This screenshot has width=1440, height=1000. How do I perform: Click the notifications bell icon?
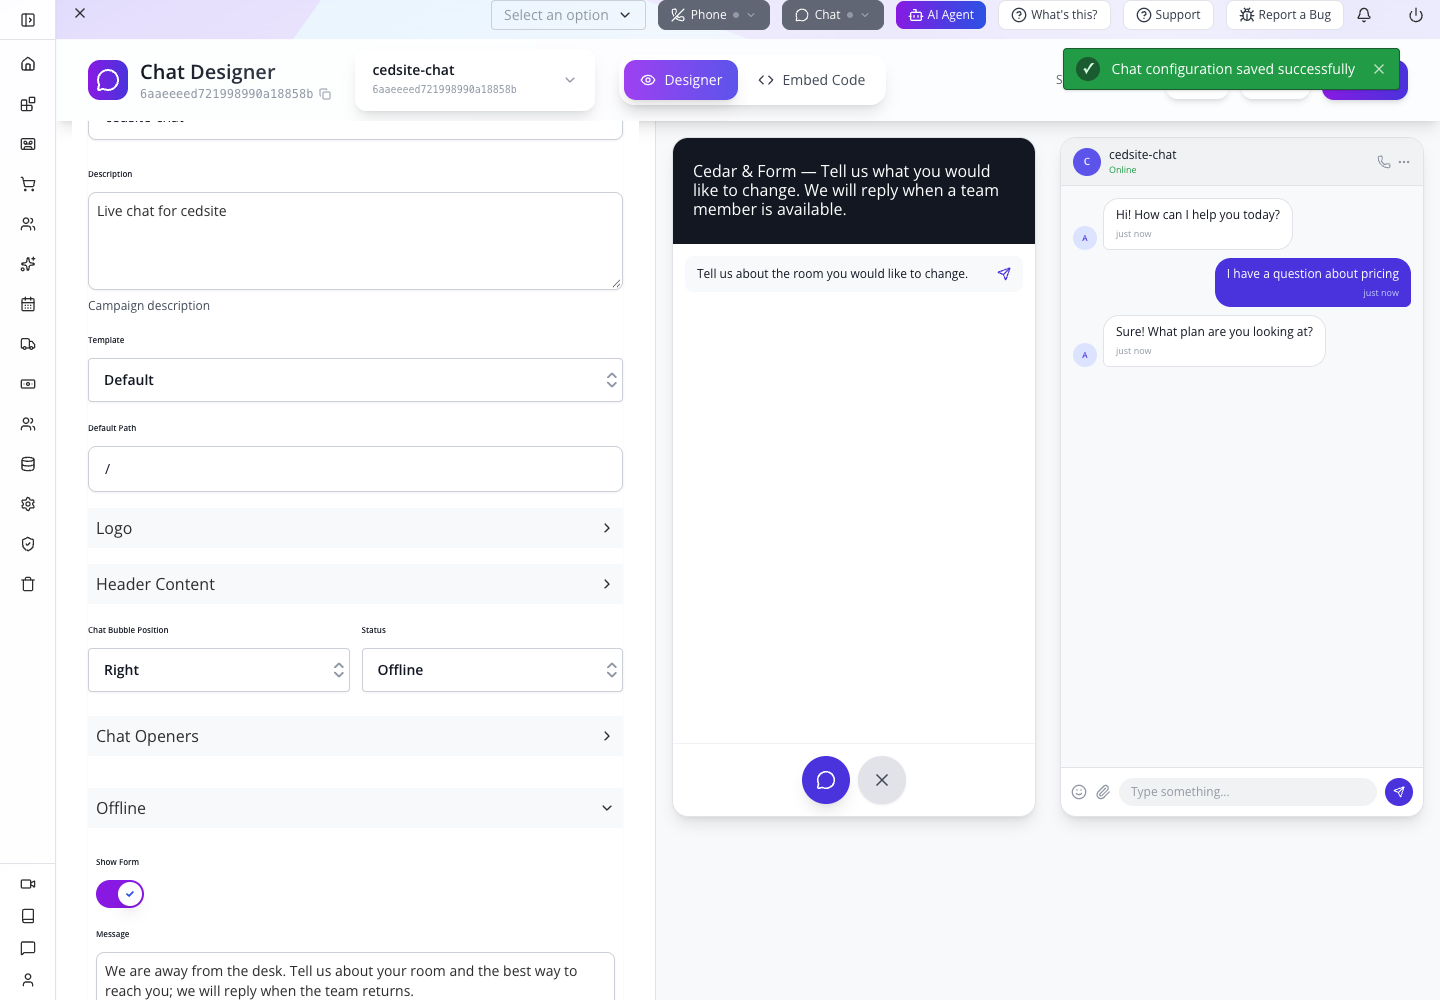[x=1364, y=15]
